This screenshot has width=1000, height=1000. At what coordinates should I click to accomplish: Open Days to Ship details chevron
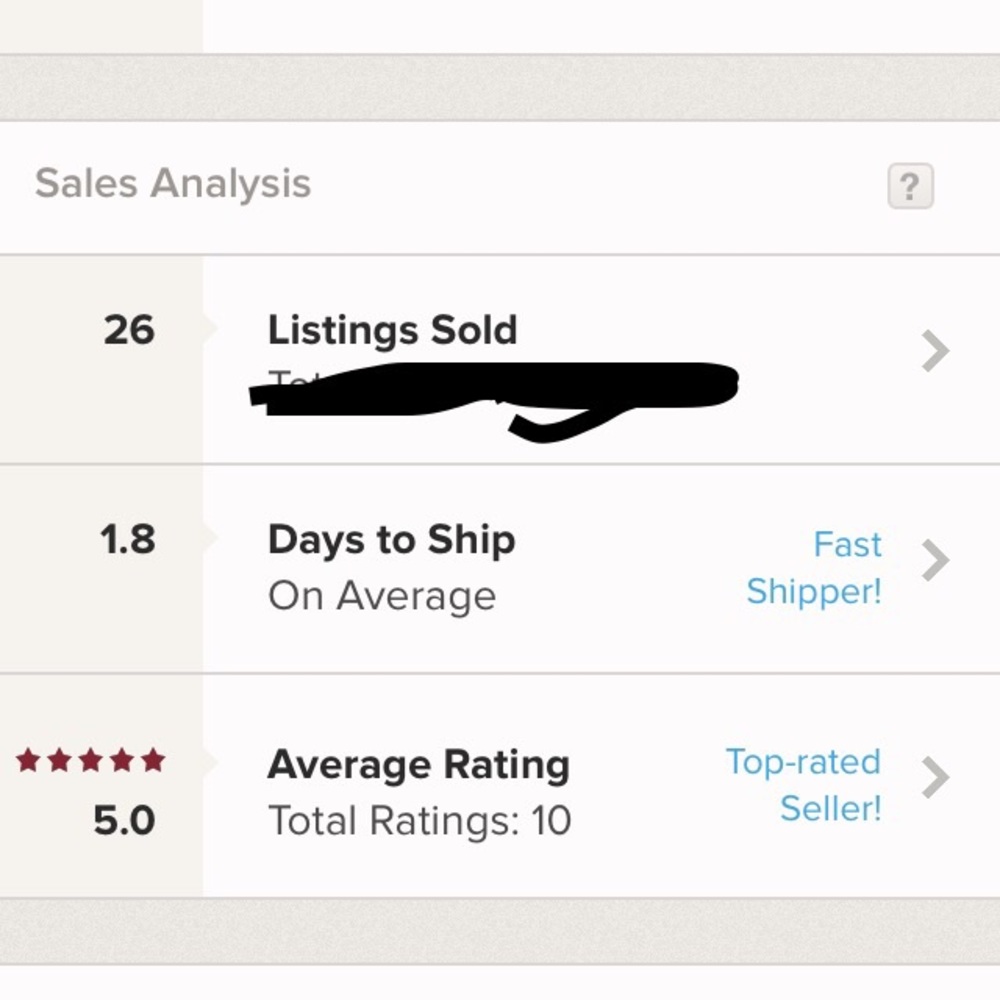(935, 561)
